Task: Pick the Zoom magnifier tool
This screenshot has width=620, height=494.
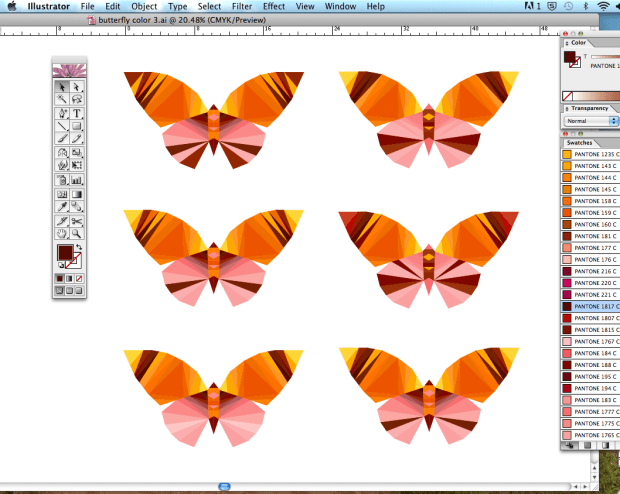Action: click(77, 233)
